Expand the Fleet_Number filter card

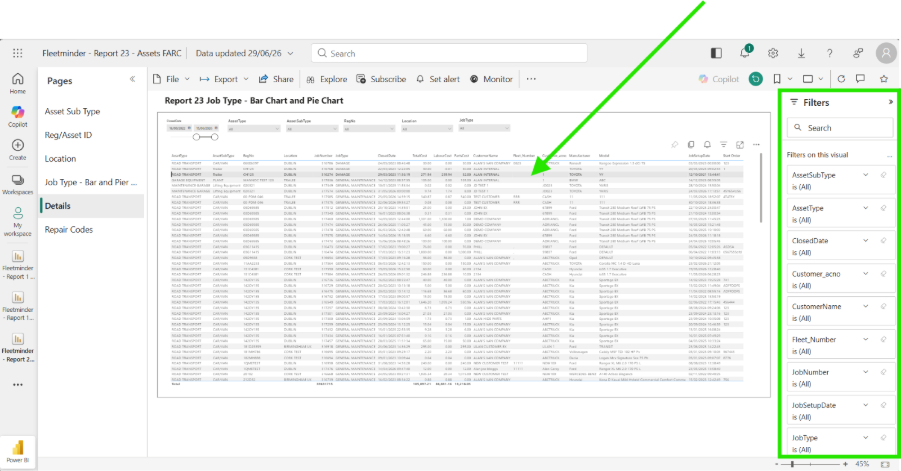[865, 339]
